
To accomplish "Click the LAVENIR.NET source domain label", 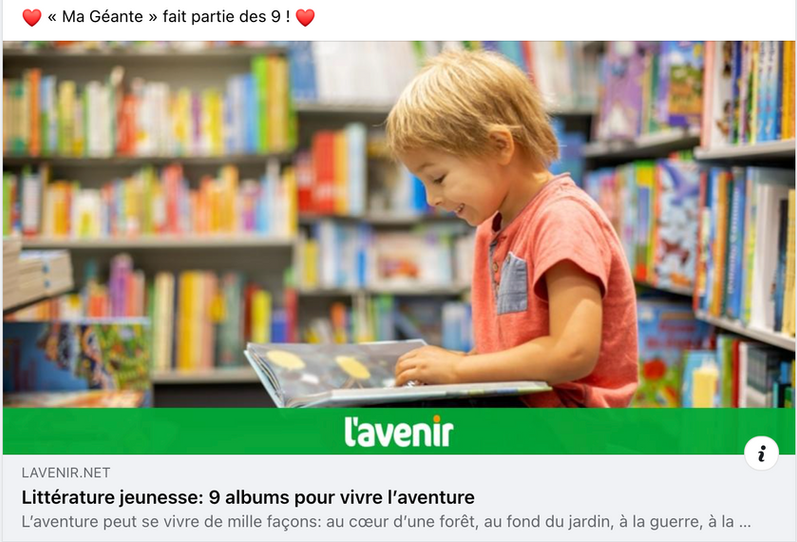I will click(x=66, y=473).
